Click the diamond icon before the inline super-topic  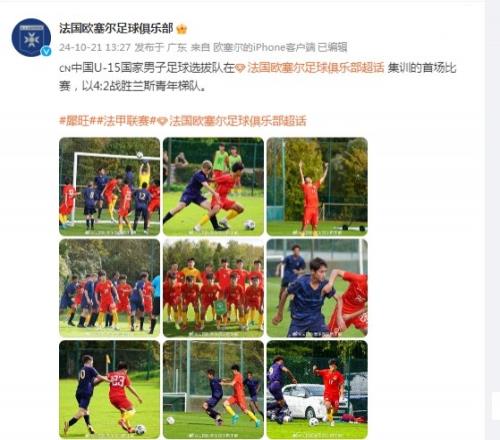240,68
